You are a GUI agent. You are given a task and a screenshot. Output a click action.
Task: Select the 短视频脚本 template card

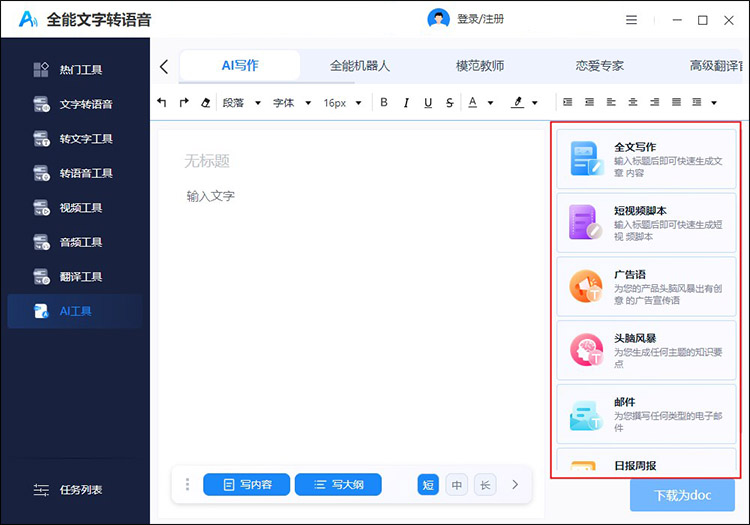646,223
